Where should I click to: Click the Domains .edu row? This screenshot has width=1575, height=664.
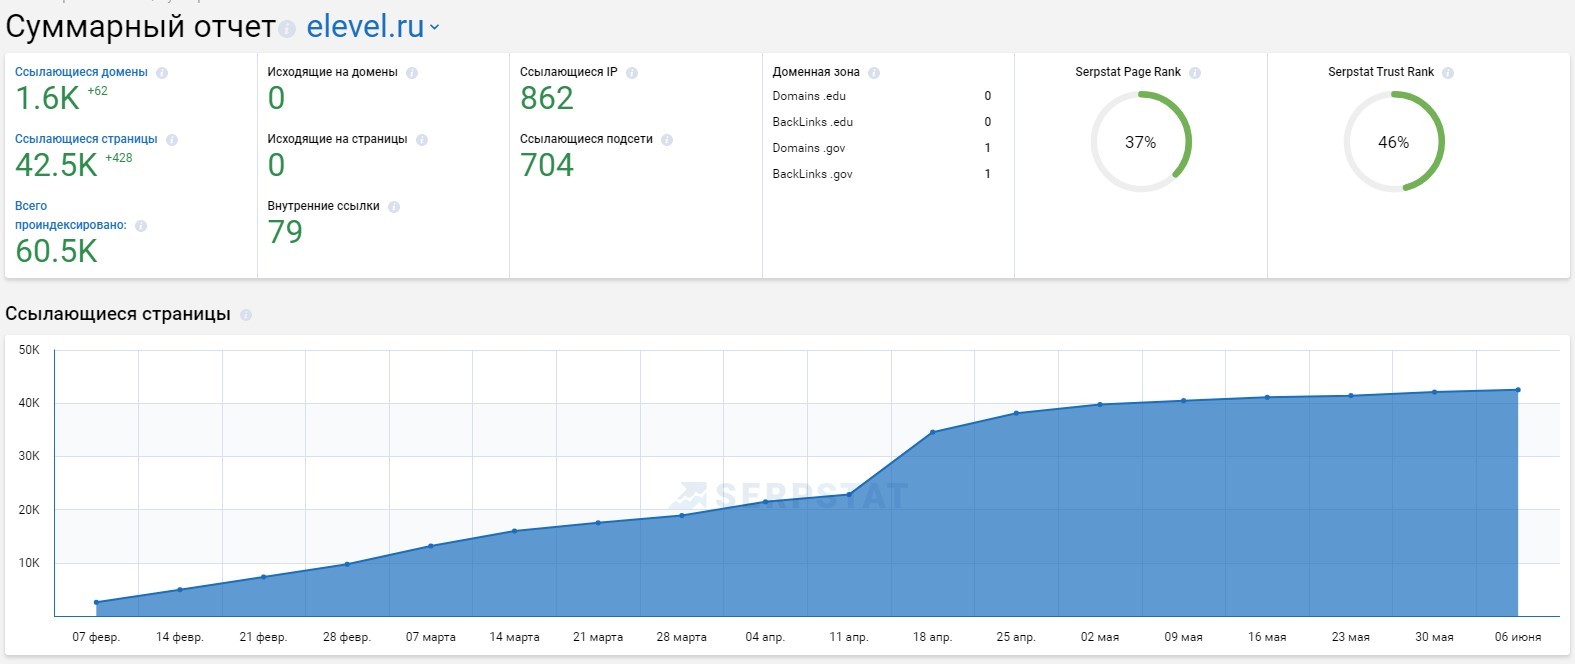881,96
